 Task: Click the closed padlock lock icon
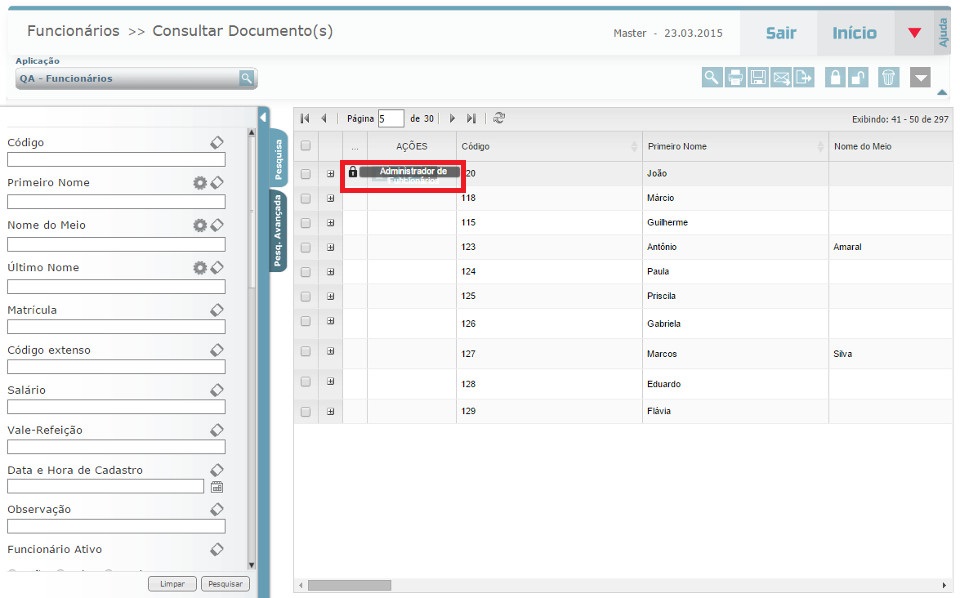click(x=835, y=78)
